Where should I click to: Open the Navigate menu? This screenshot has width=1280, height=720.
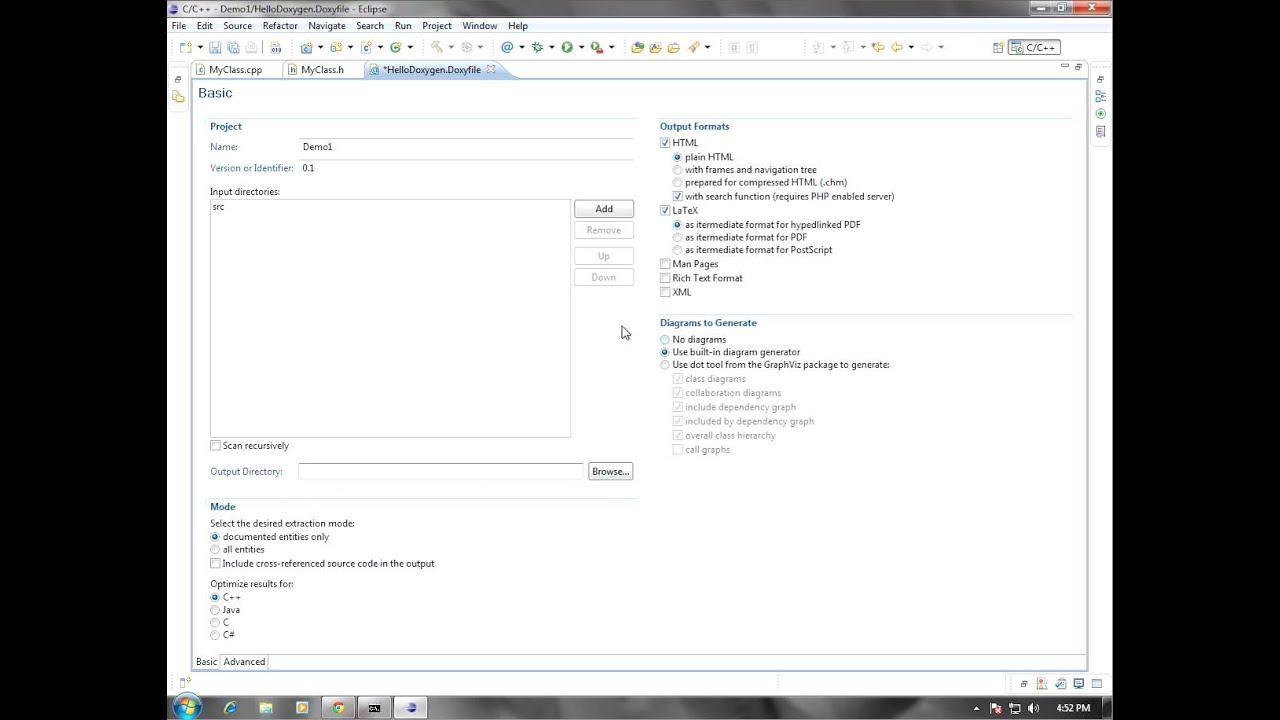(327, 26)
